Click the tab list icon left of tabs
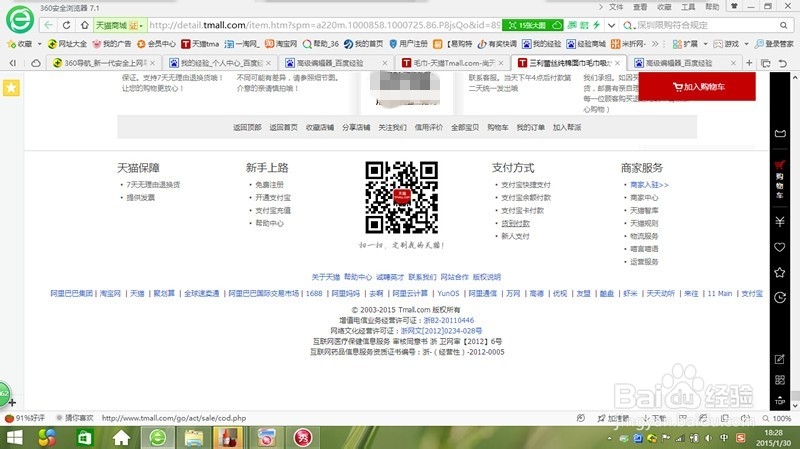Screen dimensions: 800x449 pyautogui.click(x=13, y=63)
